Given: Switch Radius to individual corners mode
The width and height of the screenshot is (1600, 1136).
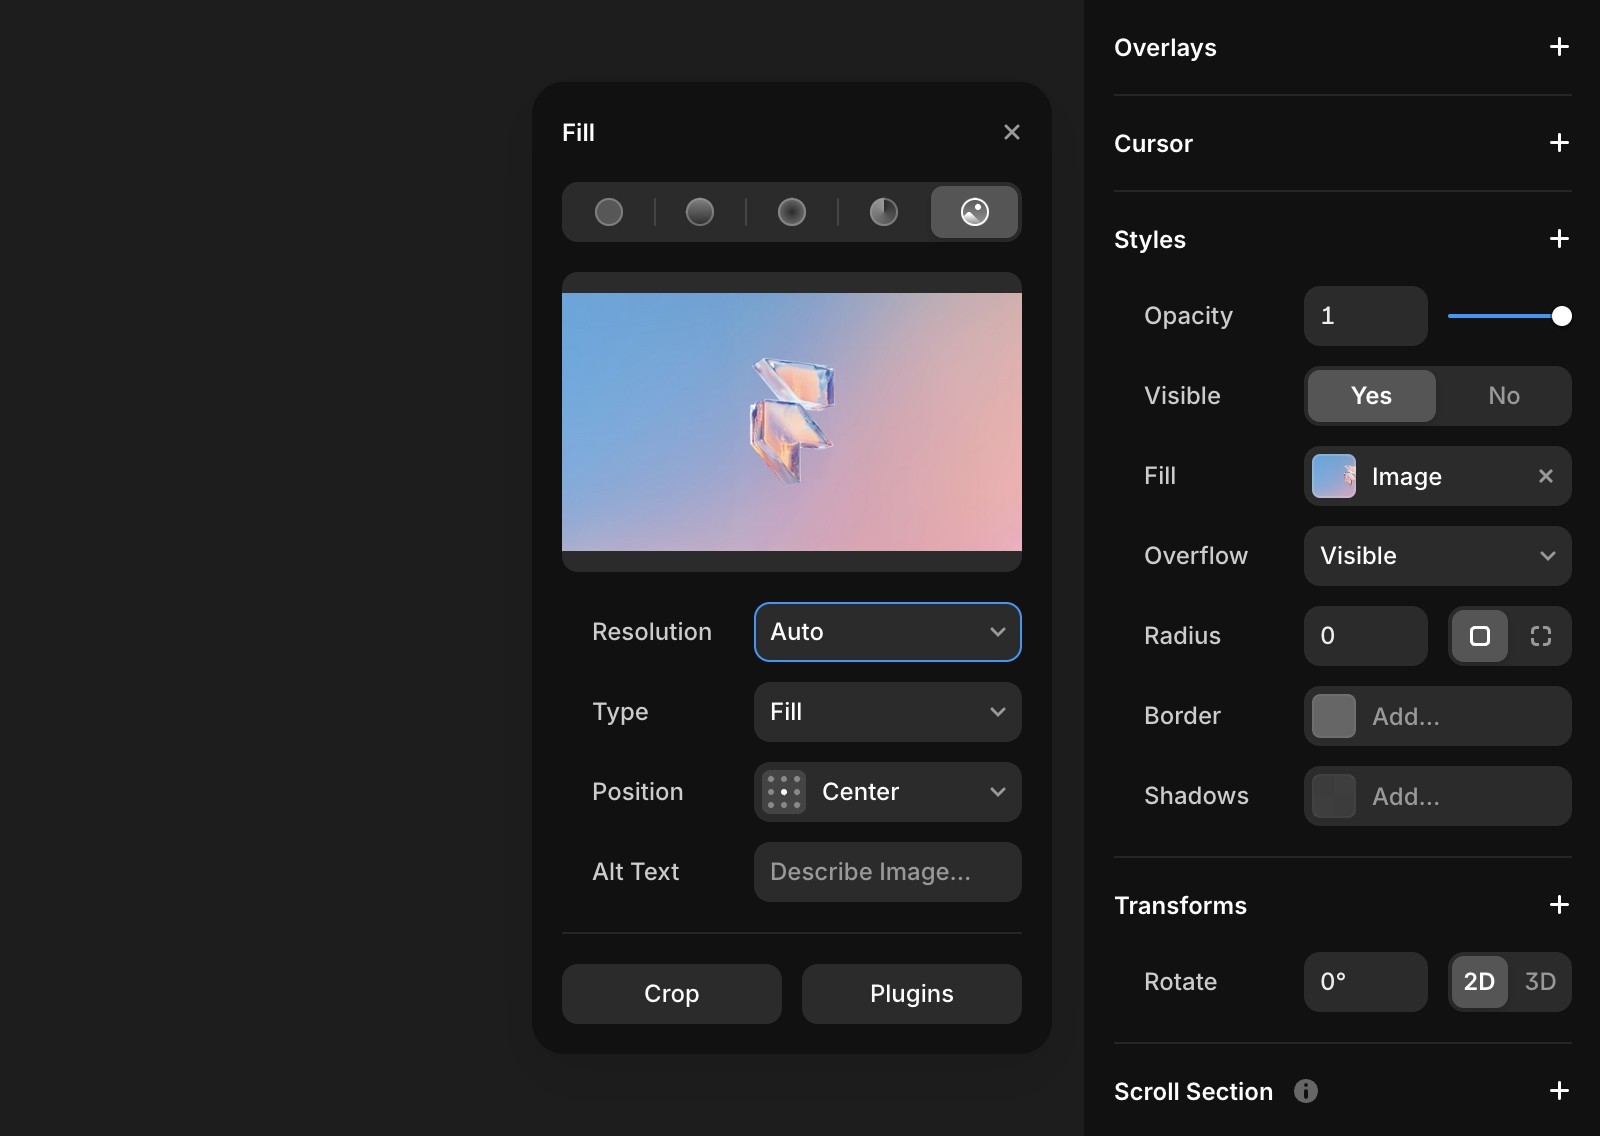Looking at the screenshot, I should pos(1540,636).
